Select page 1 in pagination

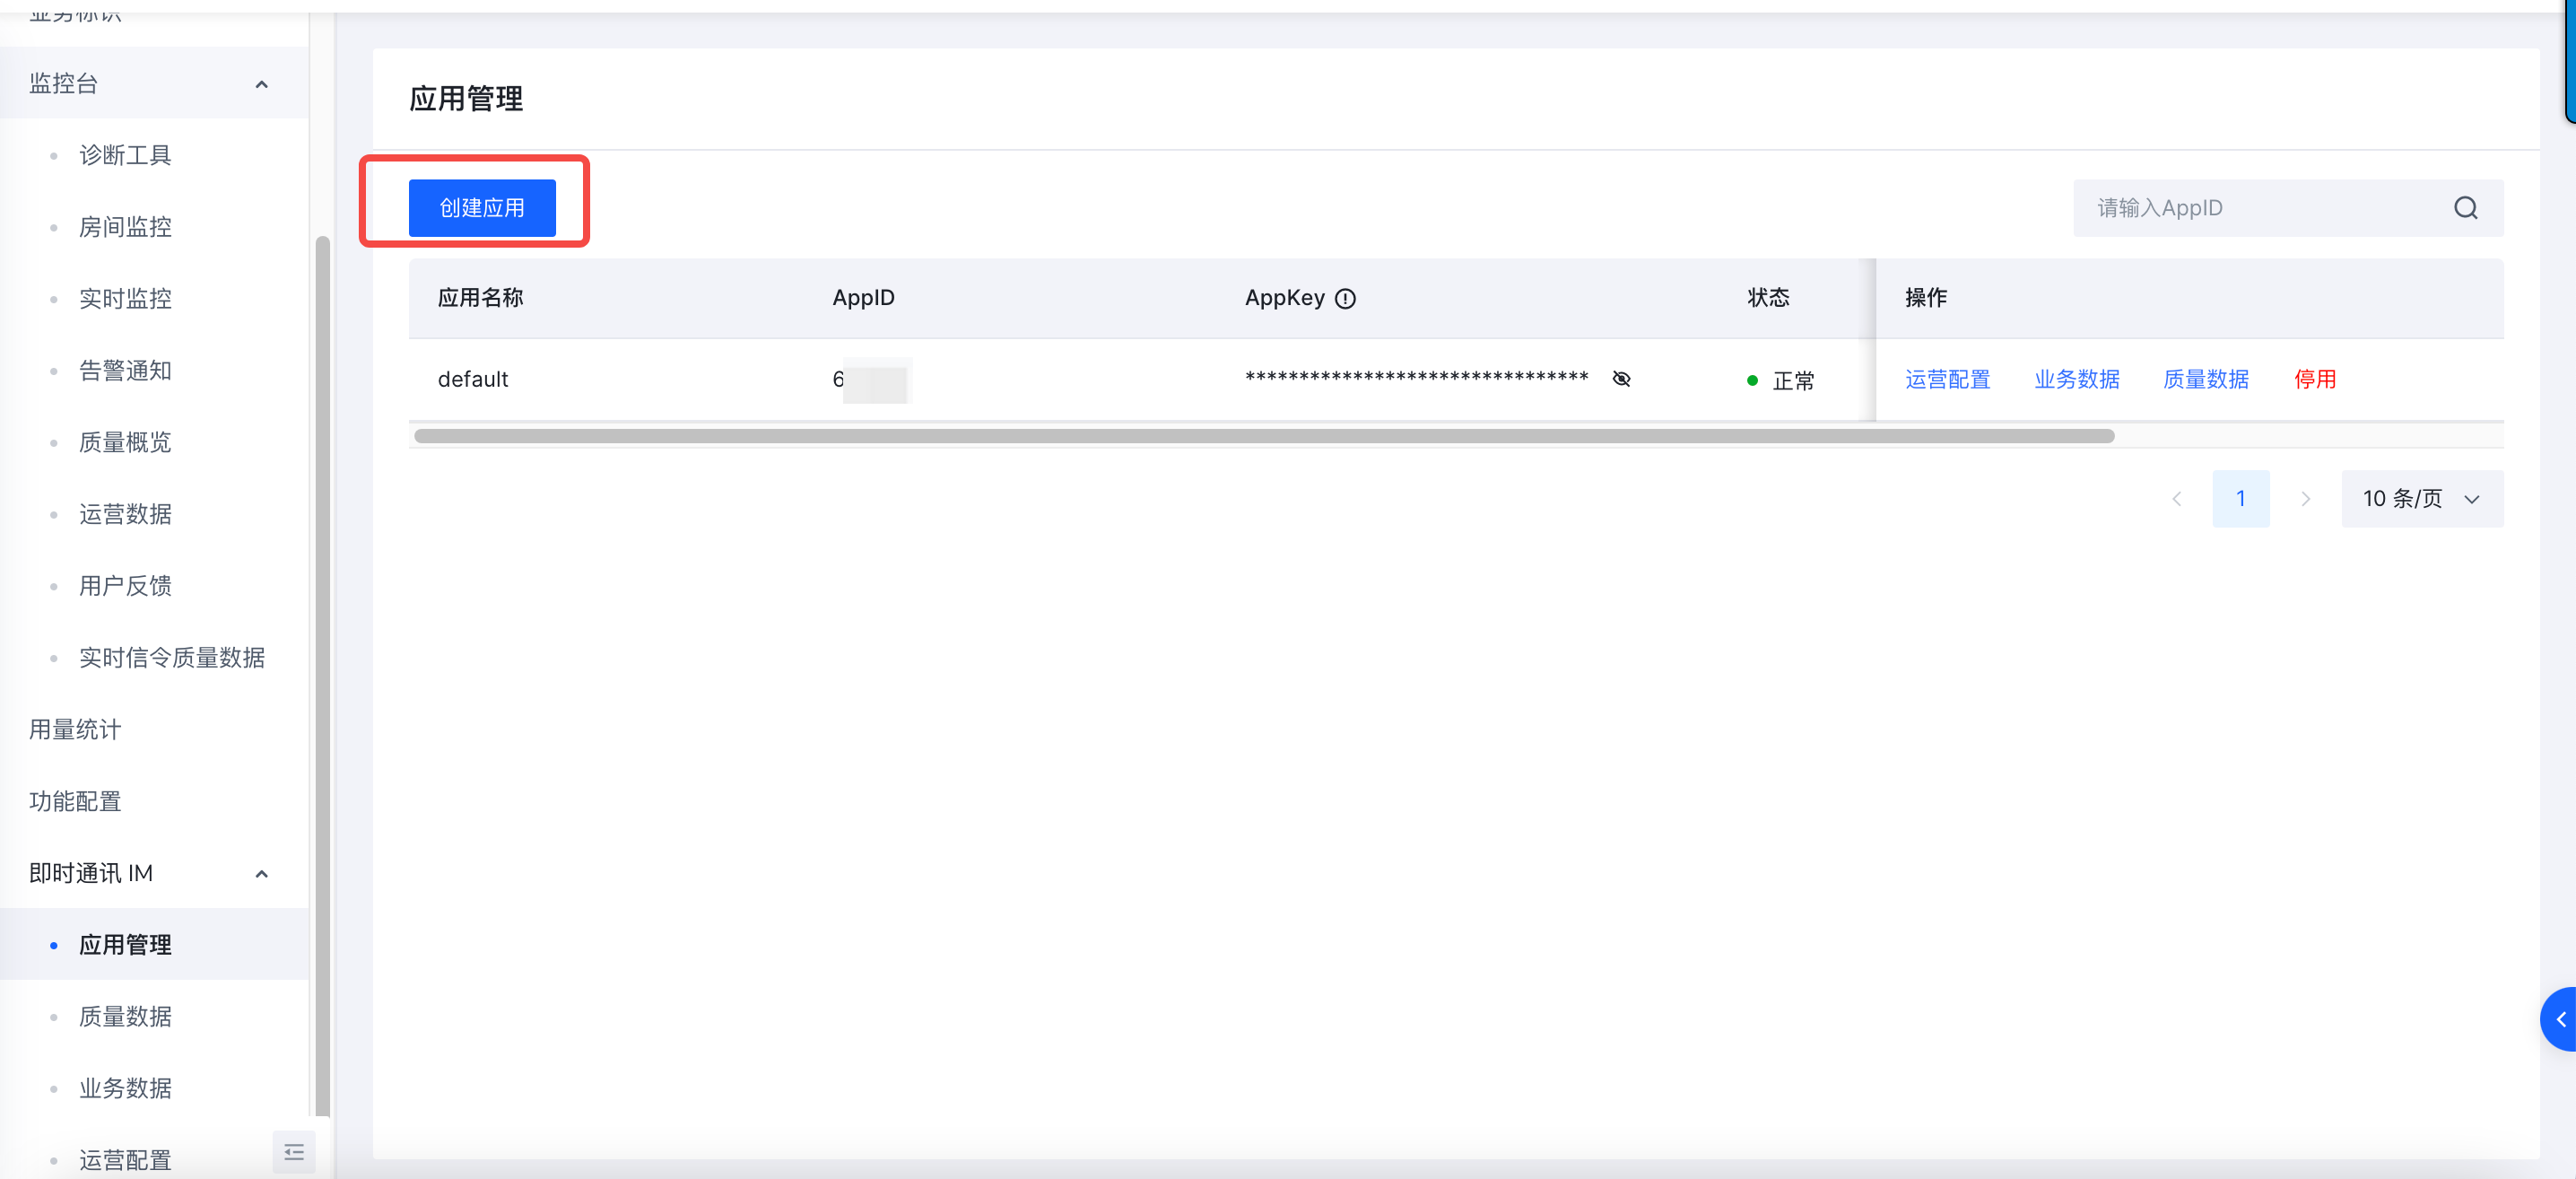click(x=2241, y=499)
